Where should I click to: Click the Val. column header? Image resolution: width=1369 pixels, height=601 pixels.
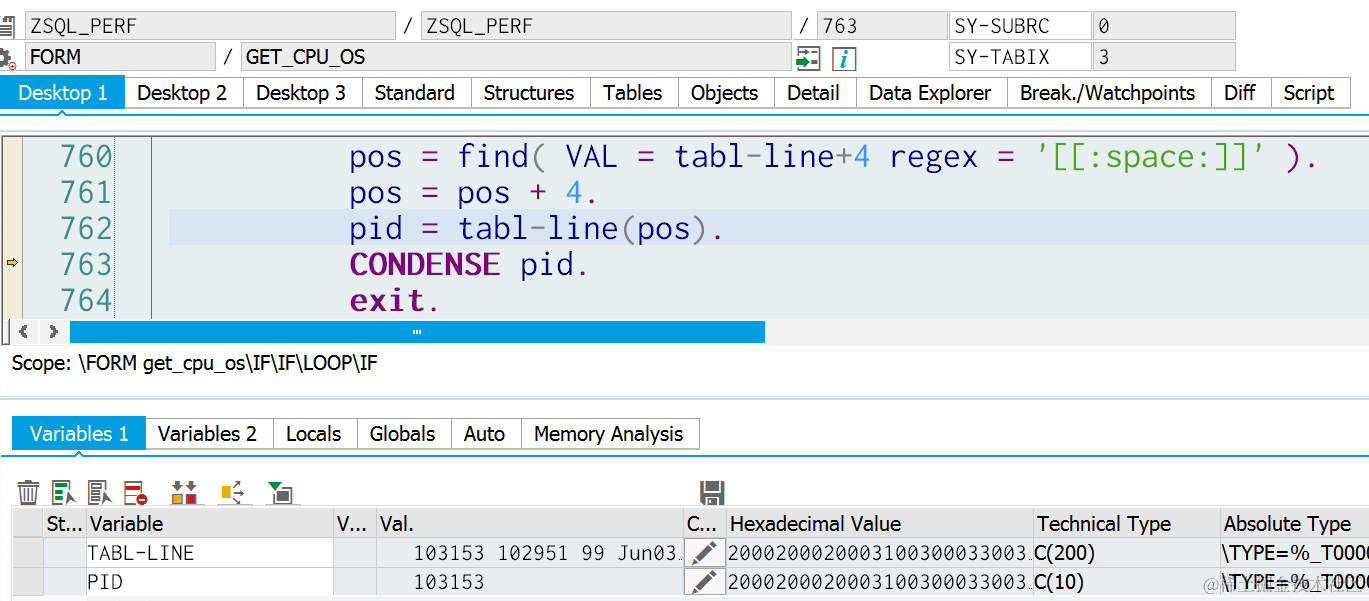click(529, 524)
